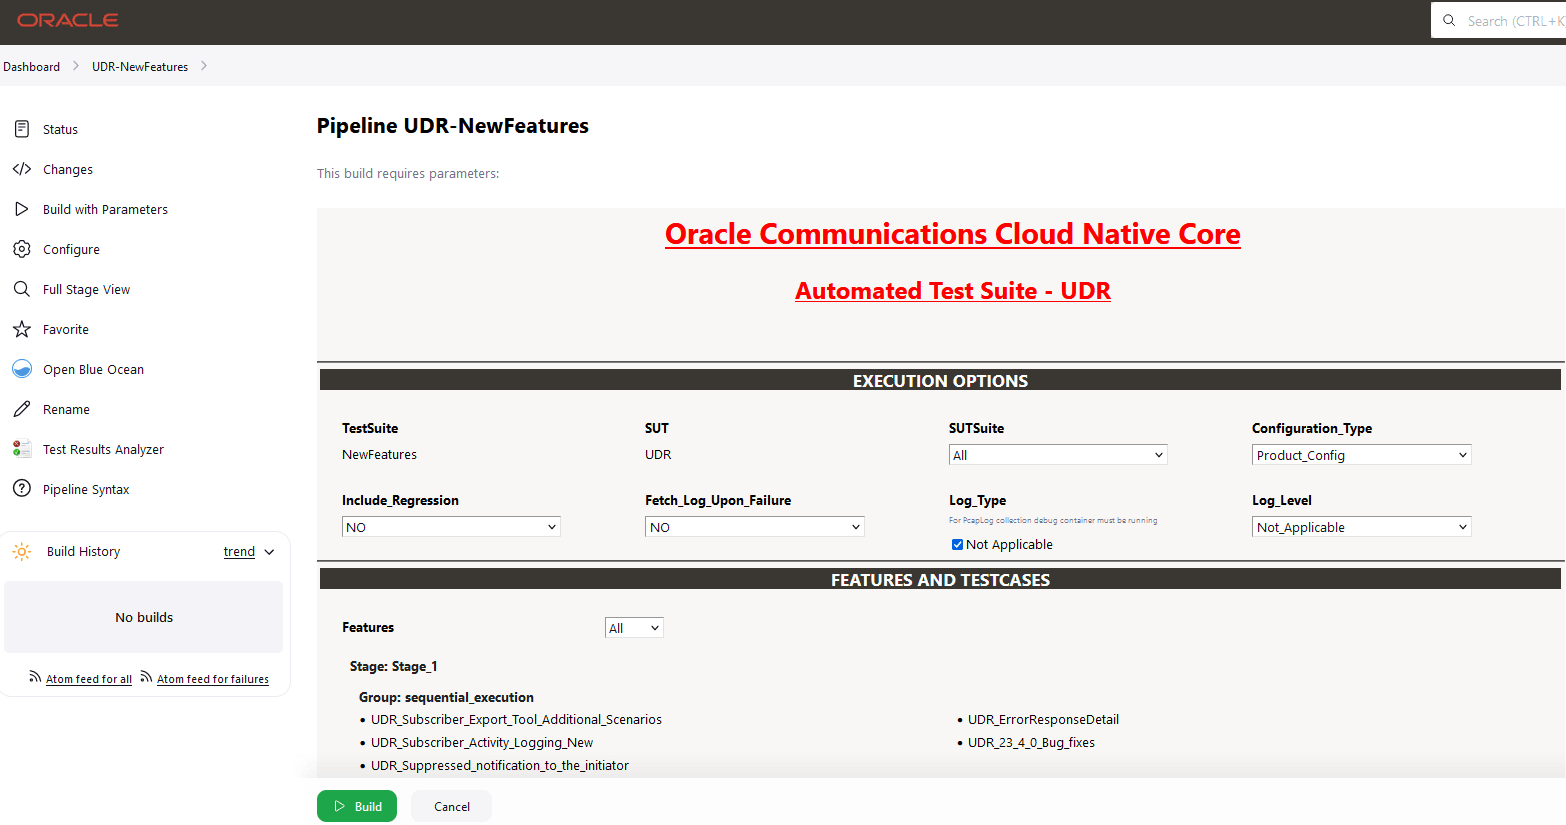Toggle the Not Applicable Log_Type checkbox
The image size is (1566, 825).
(957, 545)
